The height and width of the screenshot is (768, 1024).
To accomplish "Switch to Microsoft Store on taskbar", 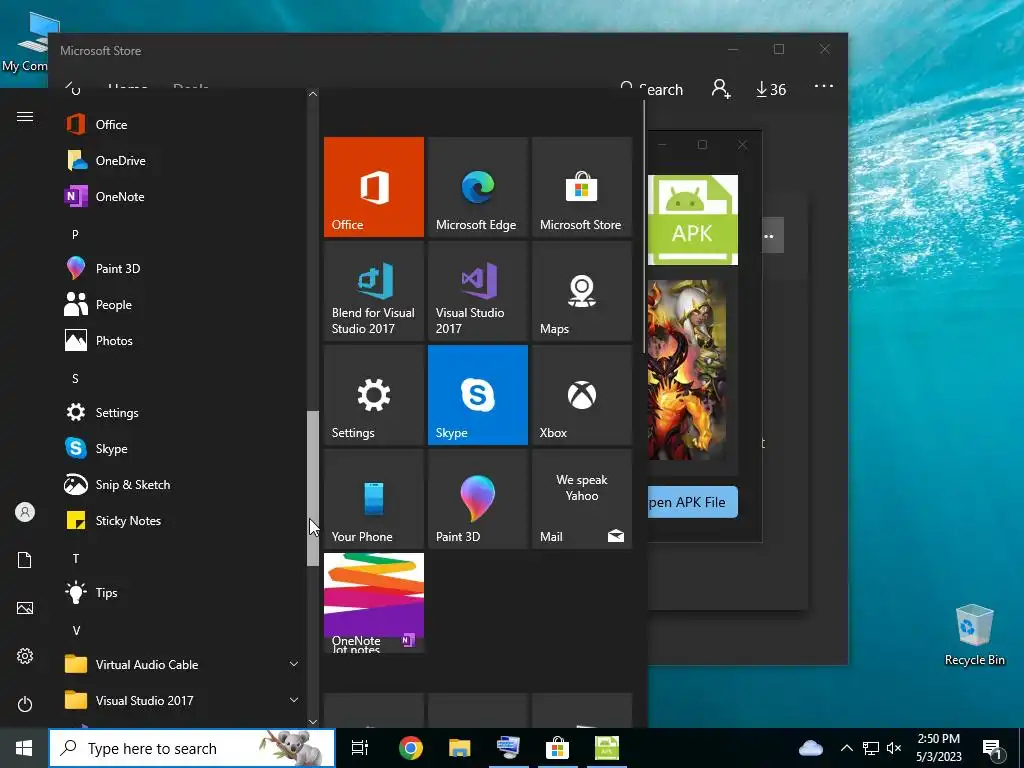I will pos(557,748).
